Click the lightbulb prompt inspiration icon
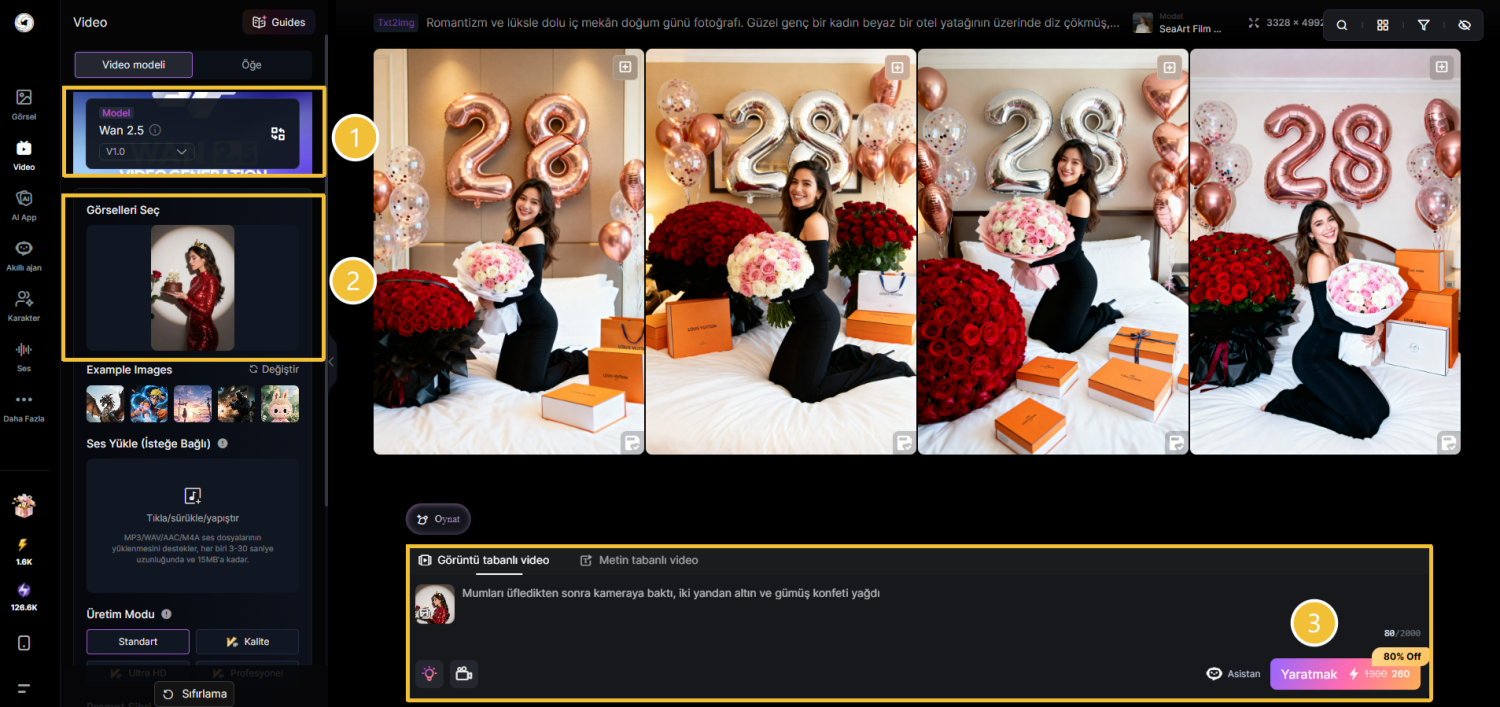 [430, 674]
